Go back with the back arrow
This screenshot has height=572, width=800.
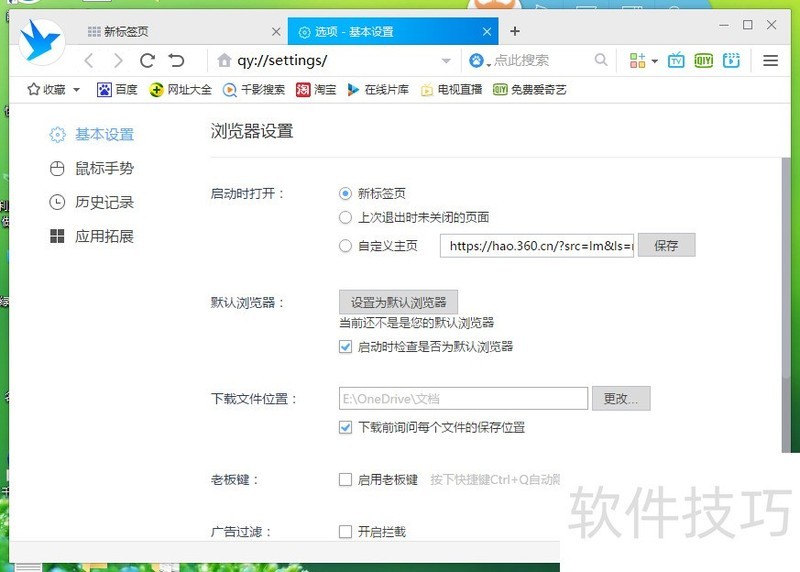tap(89, 61)
